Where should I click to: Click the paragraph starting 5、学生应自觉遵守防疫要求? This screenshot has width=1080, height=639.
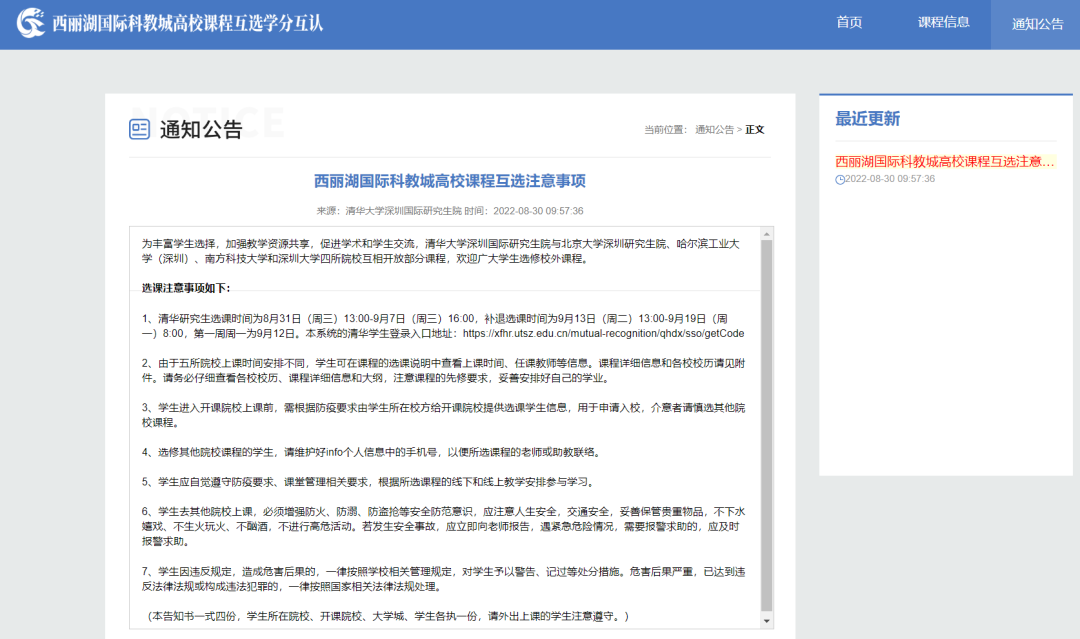click(368, 482)
